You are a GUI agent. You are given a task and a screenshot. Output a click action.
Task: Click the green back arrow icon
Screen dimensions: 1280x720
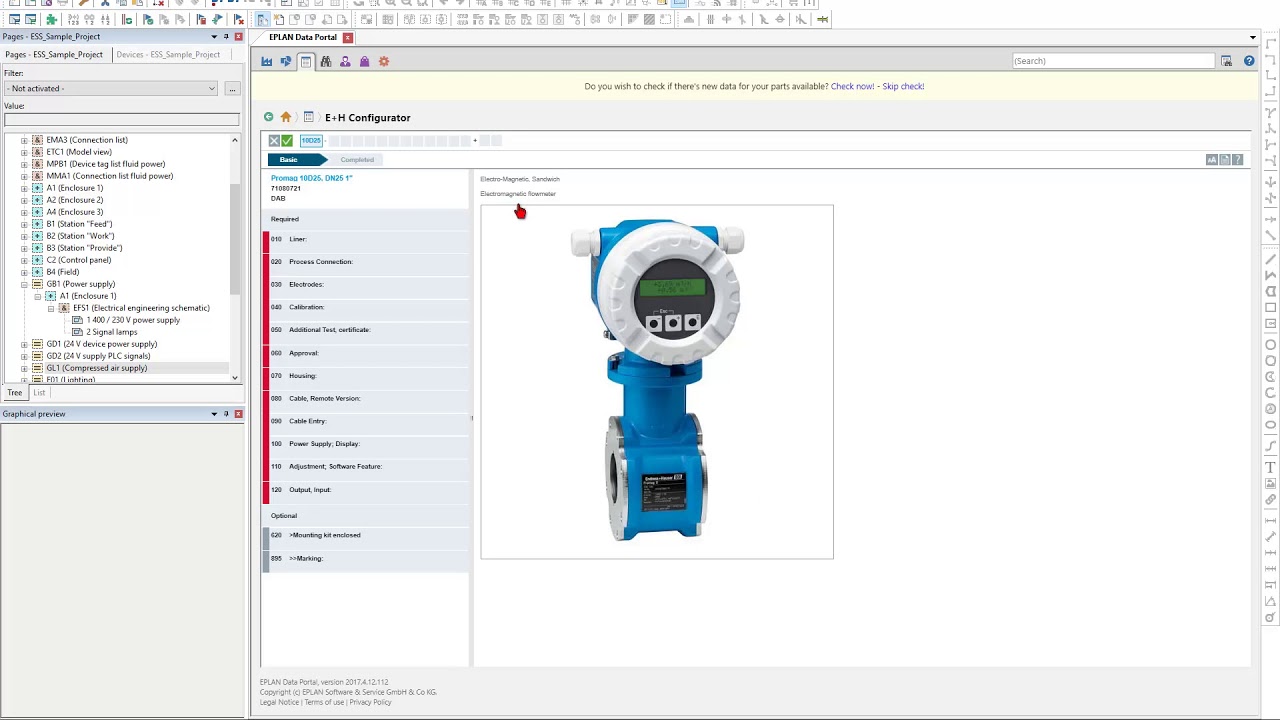(x=268, y=117)
